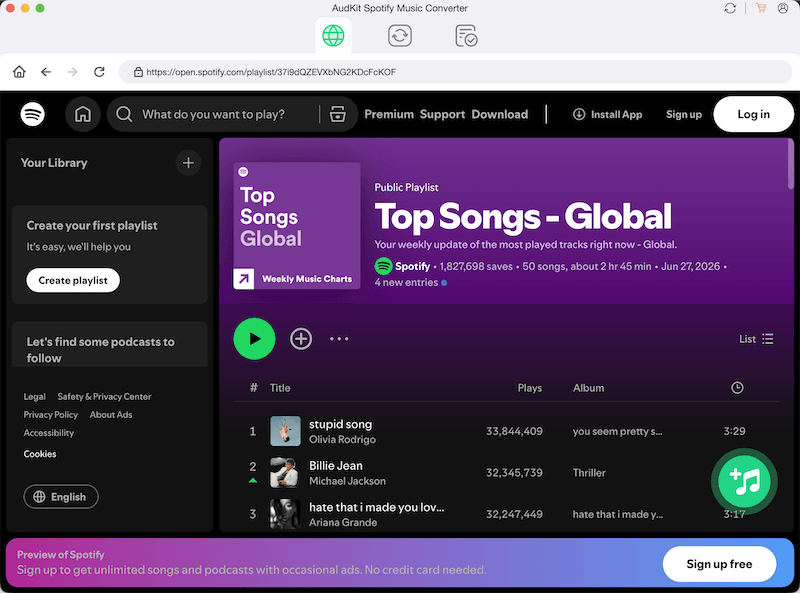Open the English language selector
The image size is (800, 593).
coord(61,497)
